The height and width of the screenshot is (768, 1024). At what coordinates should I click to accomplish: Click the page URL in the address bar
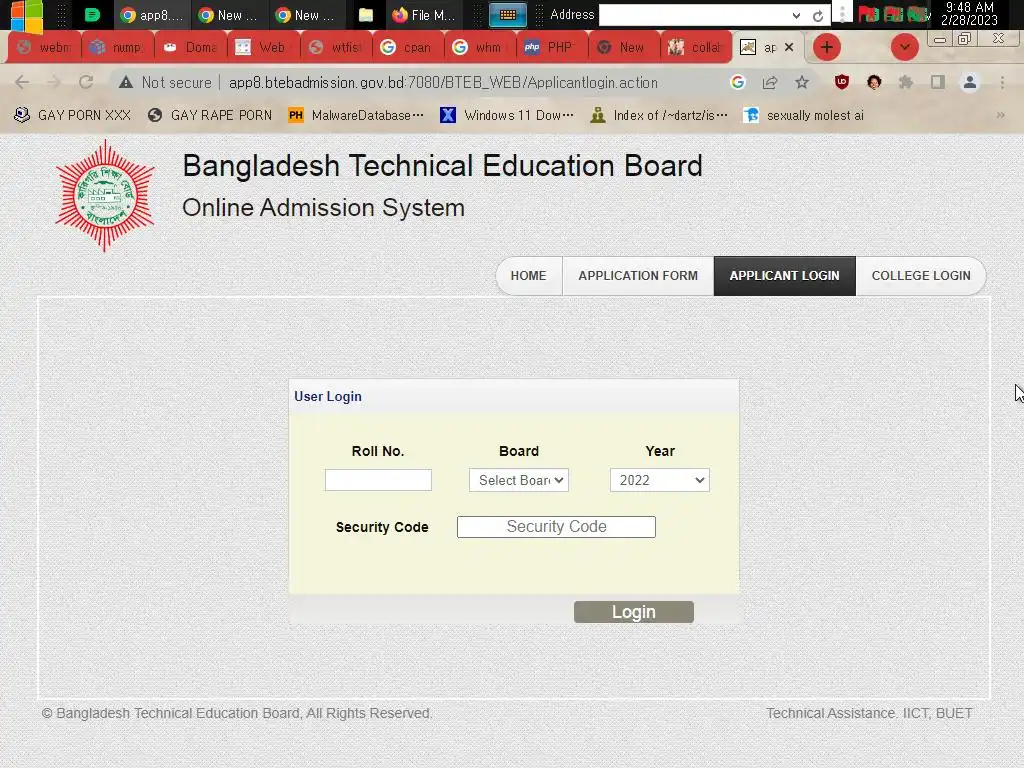coord(443,83)
